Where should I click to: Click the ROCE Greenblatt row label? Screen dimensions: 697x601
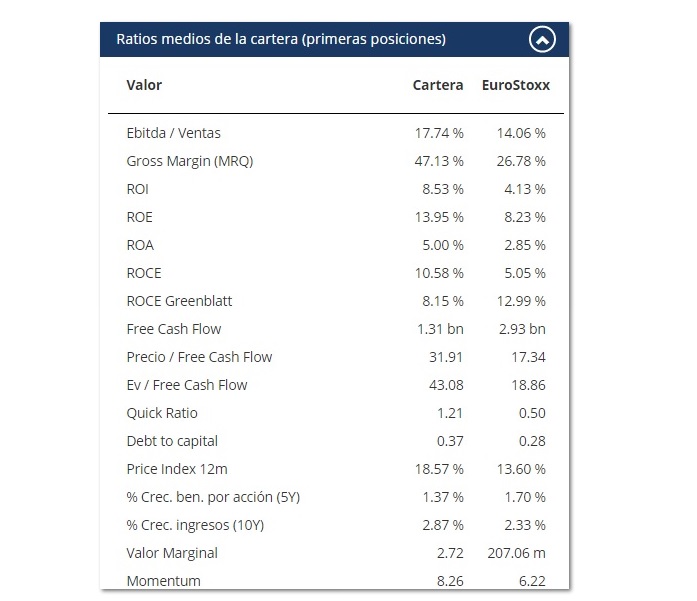click(179, 301)
